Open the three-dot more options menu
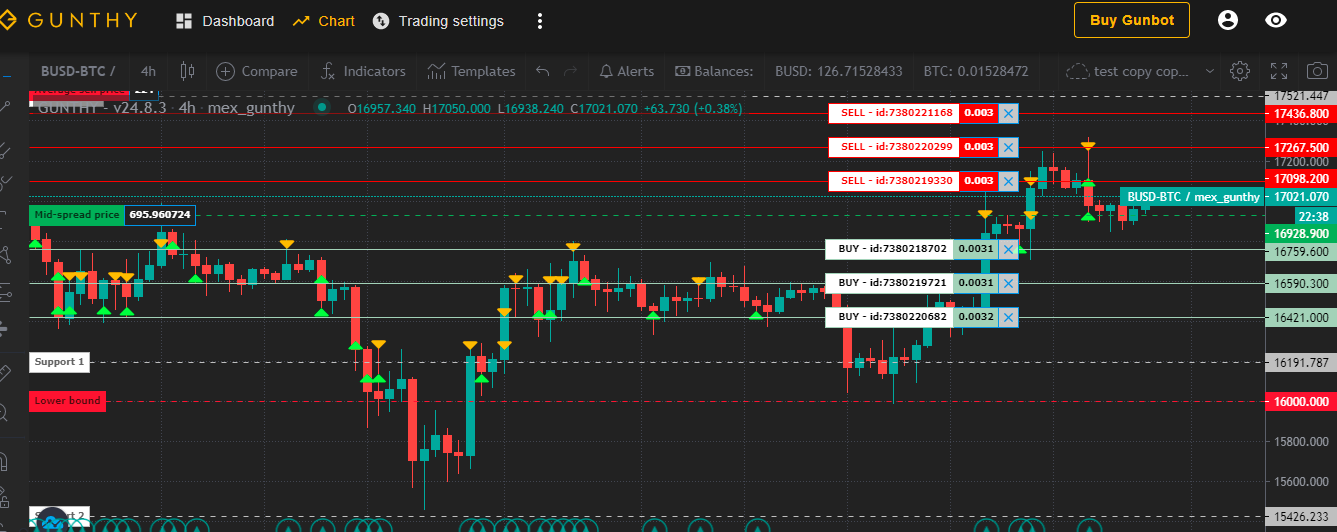 (540, 21)
